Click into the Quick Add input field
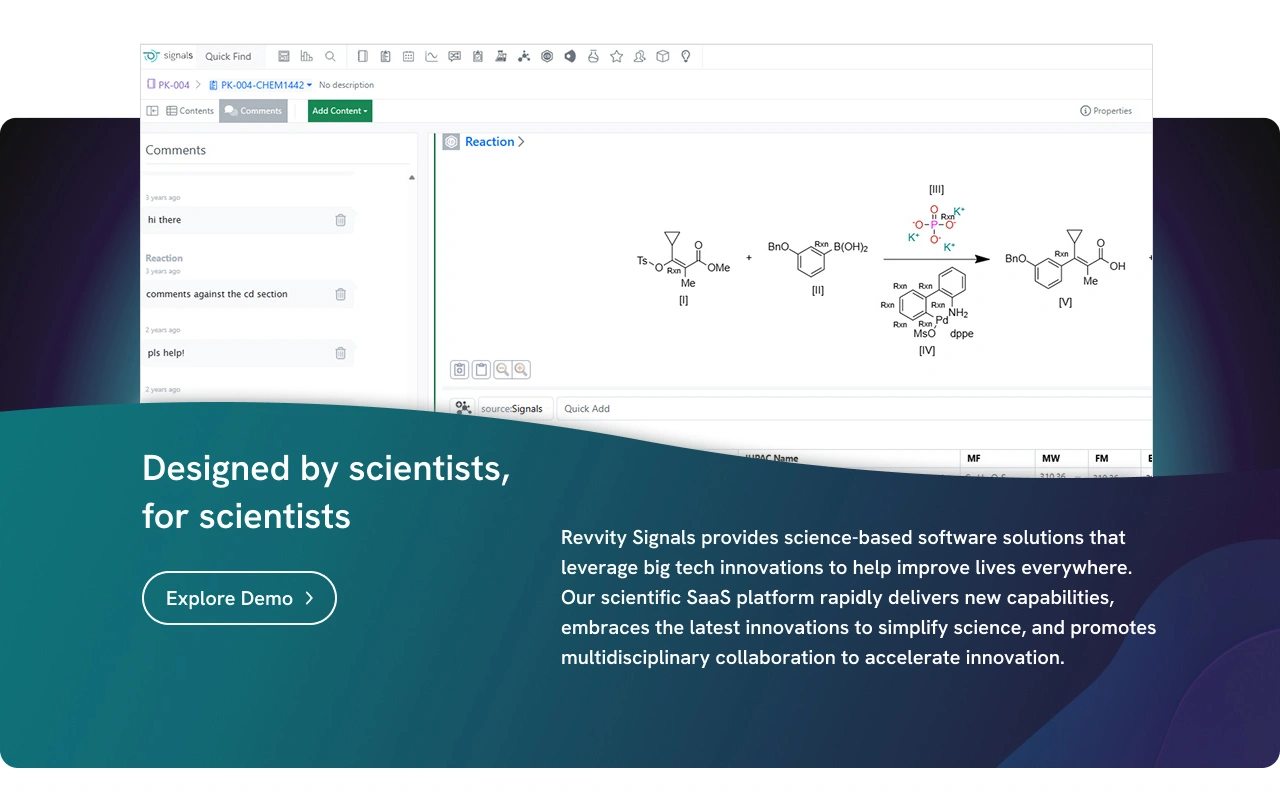 [850, 409]
